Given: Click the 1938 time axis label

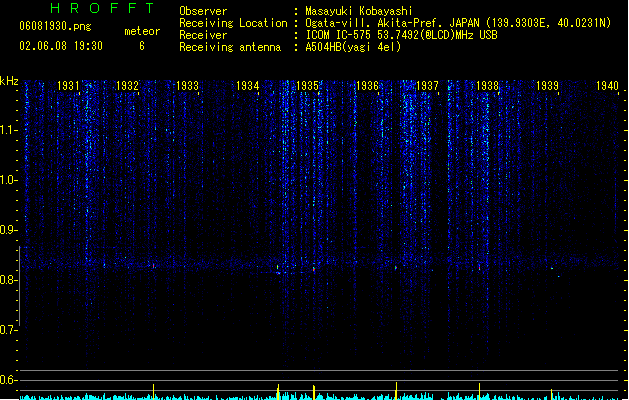Looking at the screenshot, I should pos(487,85).
